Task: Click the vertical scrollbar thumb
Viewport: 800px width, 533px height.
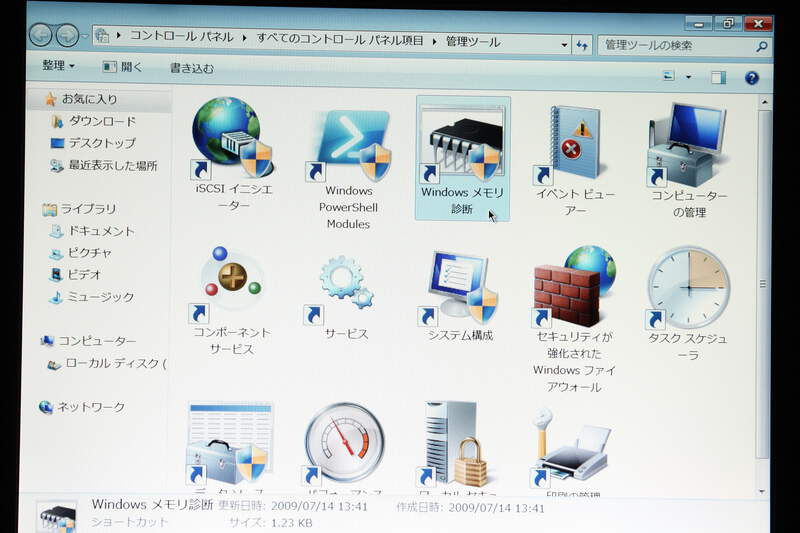Action: point(763,283)
